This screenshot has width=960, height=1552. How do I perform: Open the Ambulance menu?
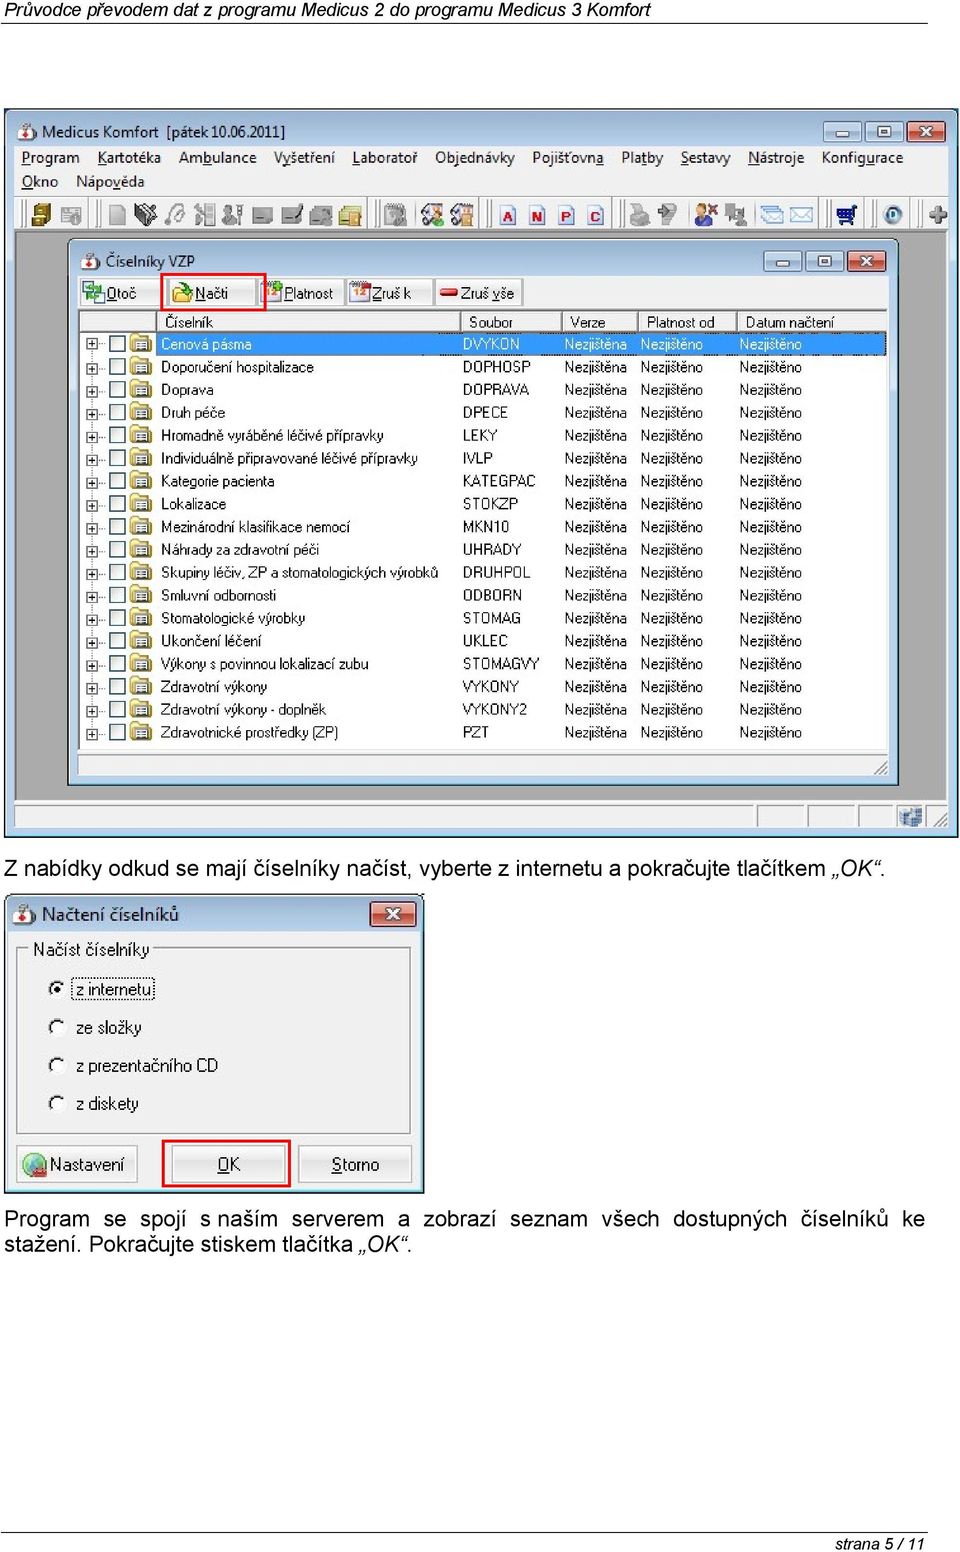(217, 158)
